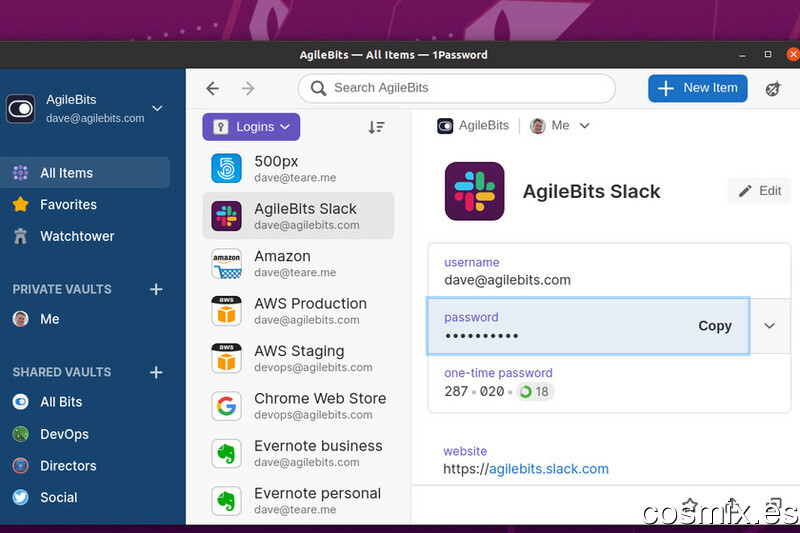Screen dimensions: 800x533
Task: Open the Me vault selector dropdown
Action: (560, 125)
